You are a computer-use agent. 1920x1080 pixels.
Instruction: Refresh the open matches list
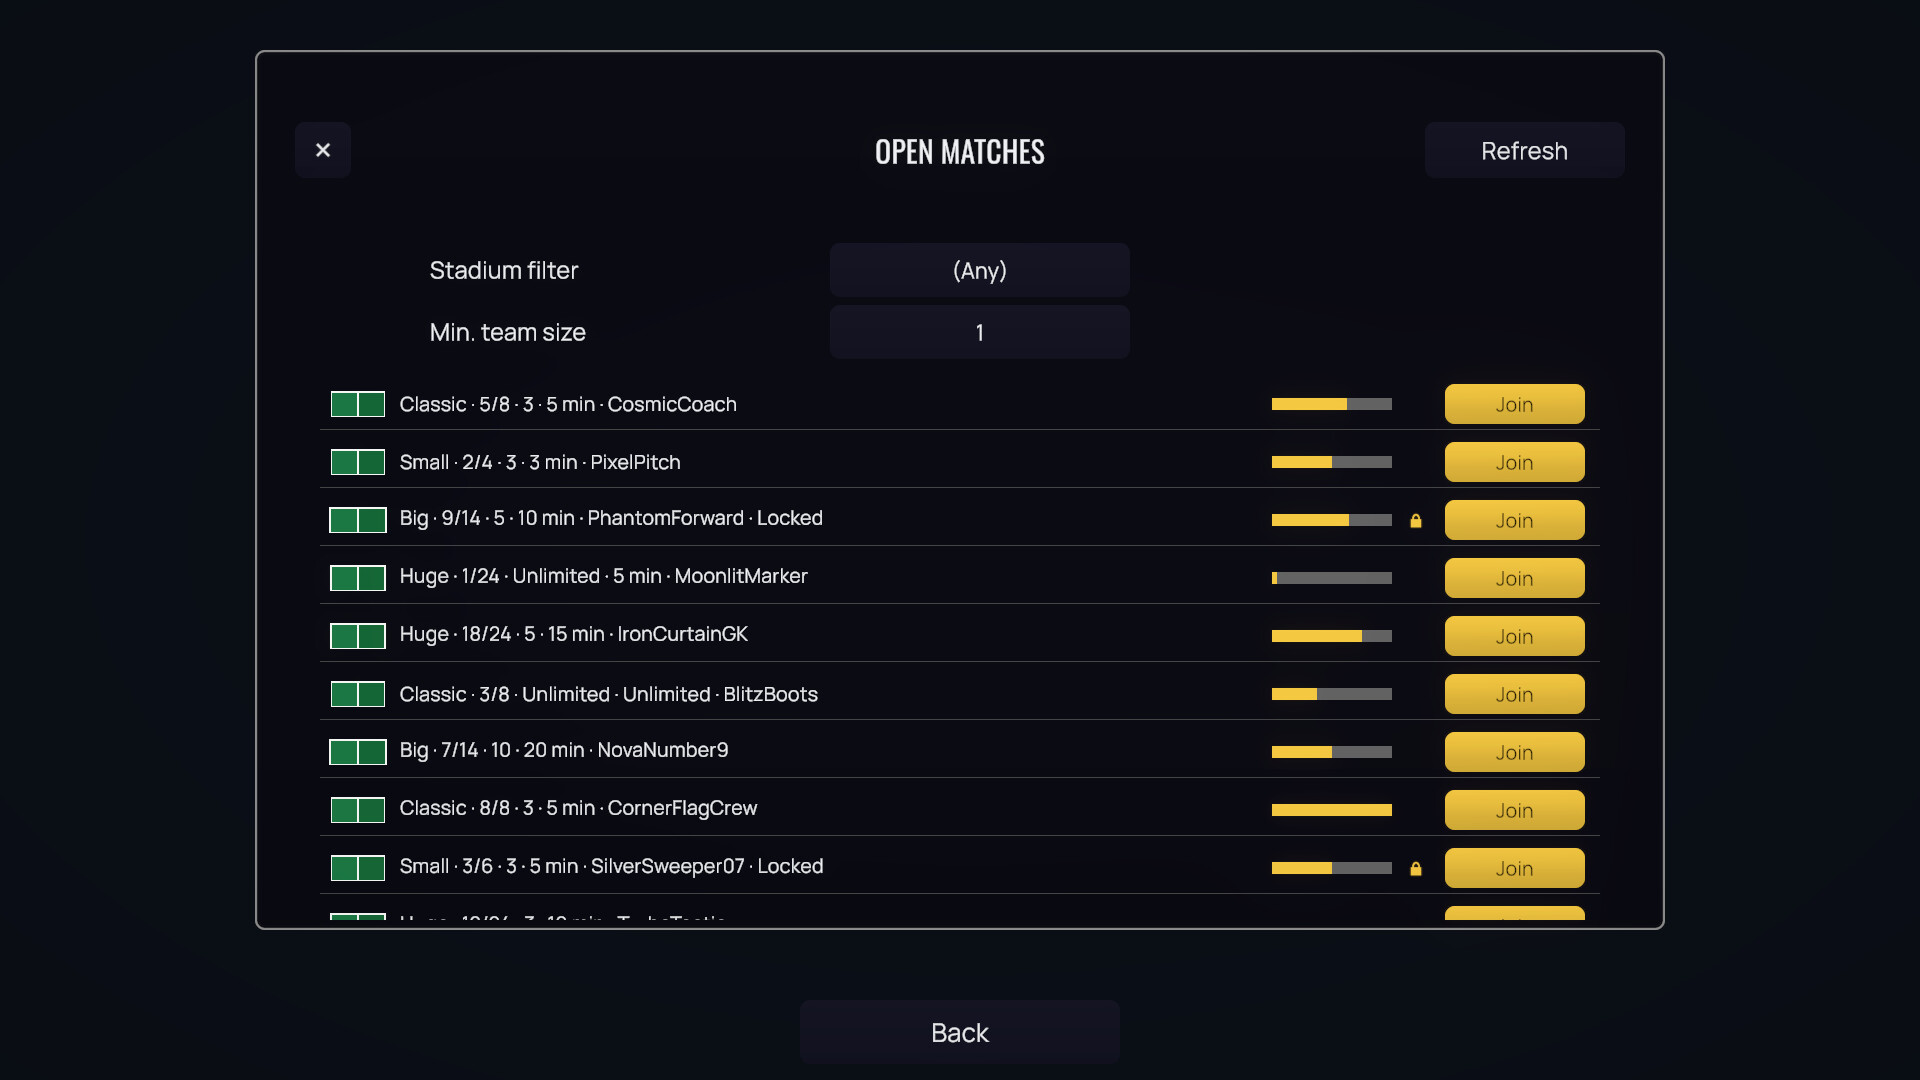tap(1525, 150)
